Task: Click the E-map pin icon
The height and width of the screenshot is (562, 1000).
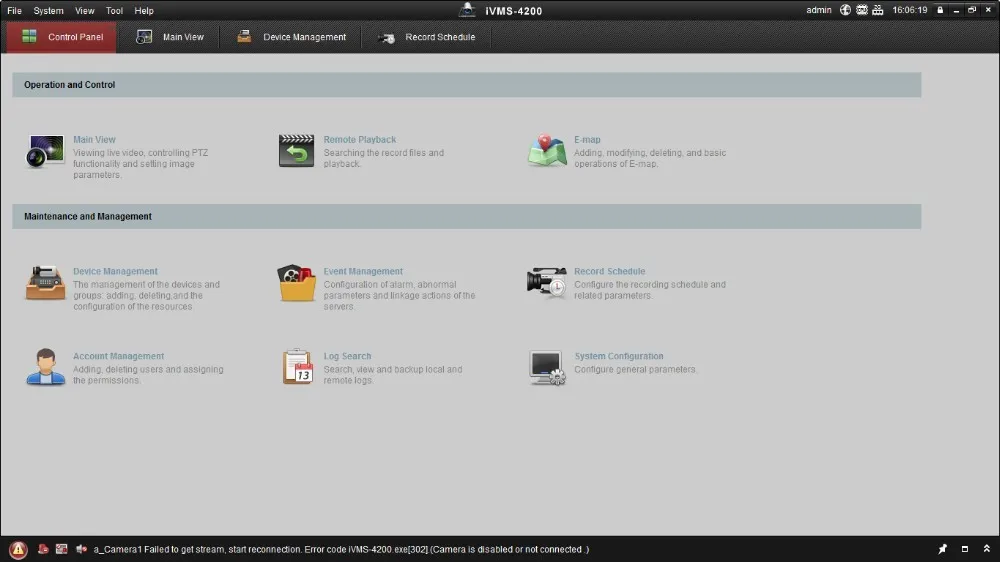Action: [x=547, y=151]
